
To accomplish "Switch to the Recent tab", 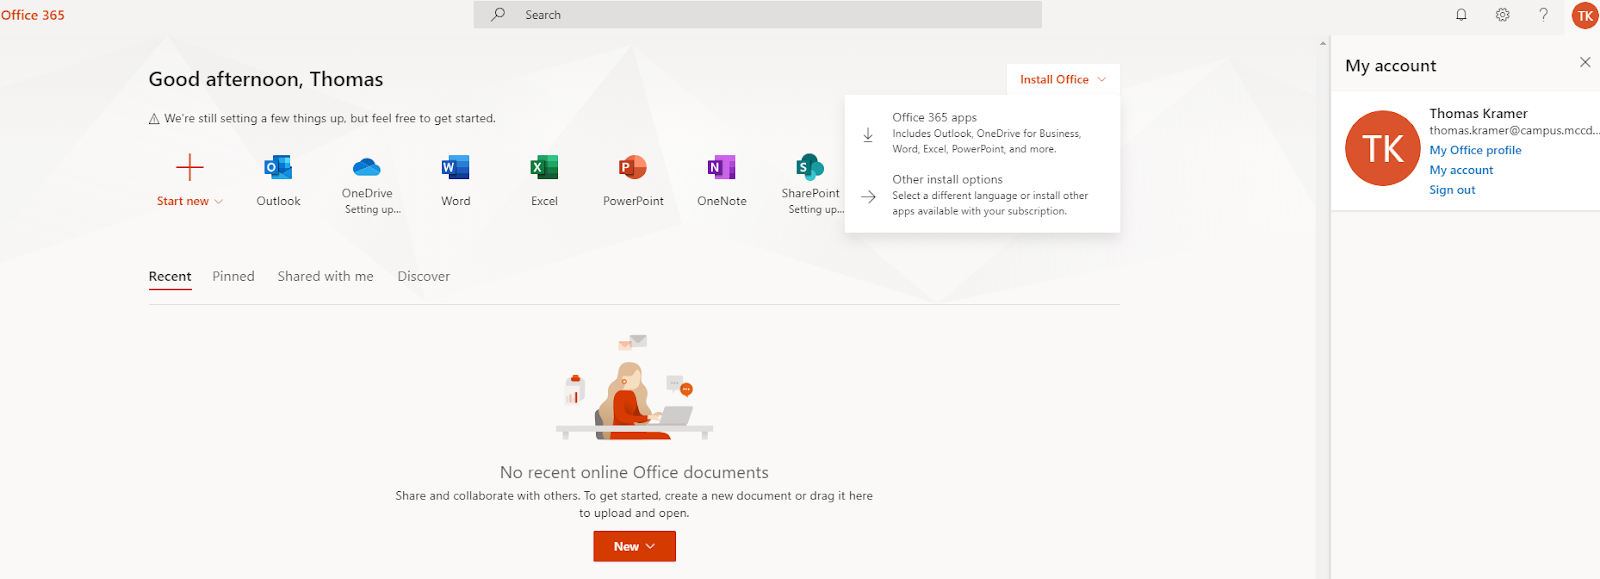I will (170, 277).
